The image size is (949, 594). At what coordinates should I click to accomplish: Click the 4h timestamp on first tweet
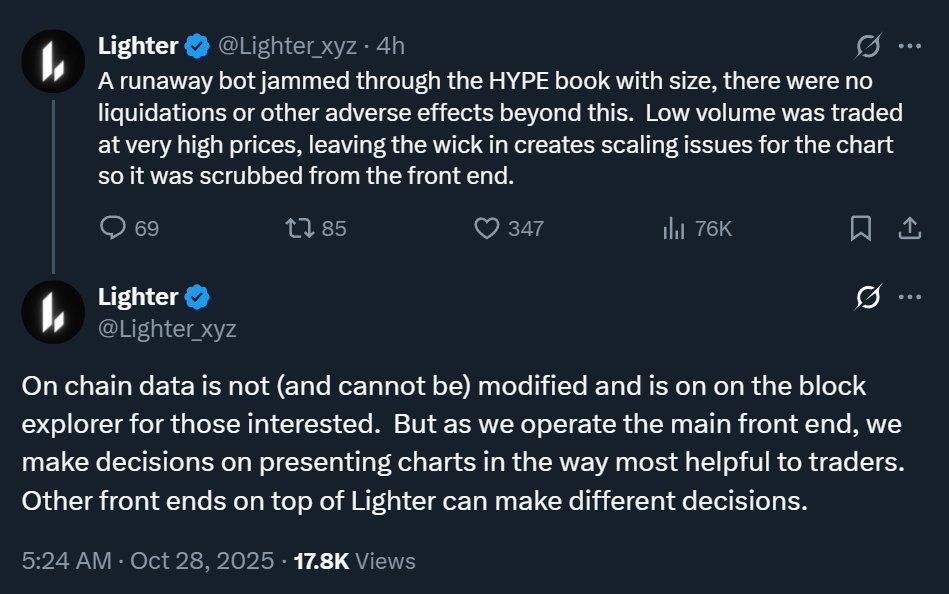pos(390,45)
